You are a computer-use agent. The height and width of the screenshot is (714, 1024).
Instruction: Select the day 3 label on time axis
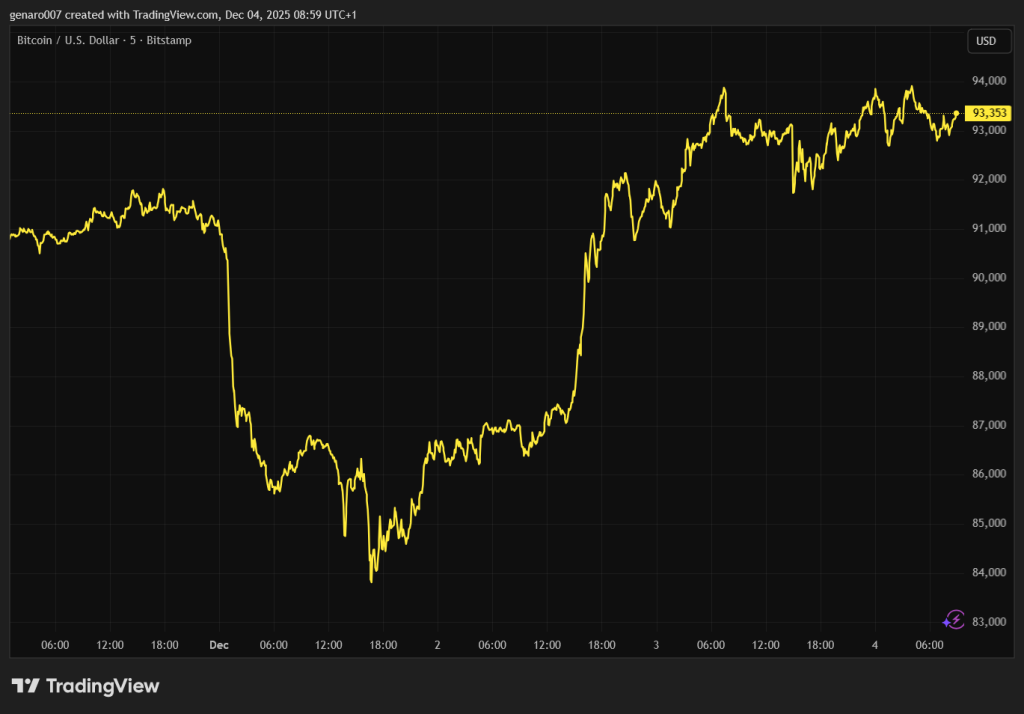click(656, 645)
